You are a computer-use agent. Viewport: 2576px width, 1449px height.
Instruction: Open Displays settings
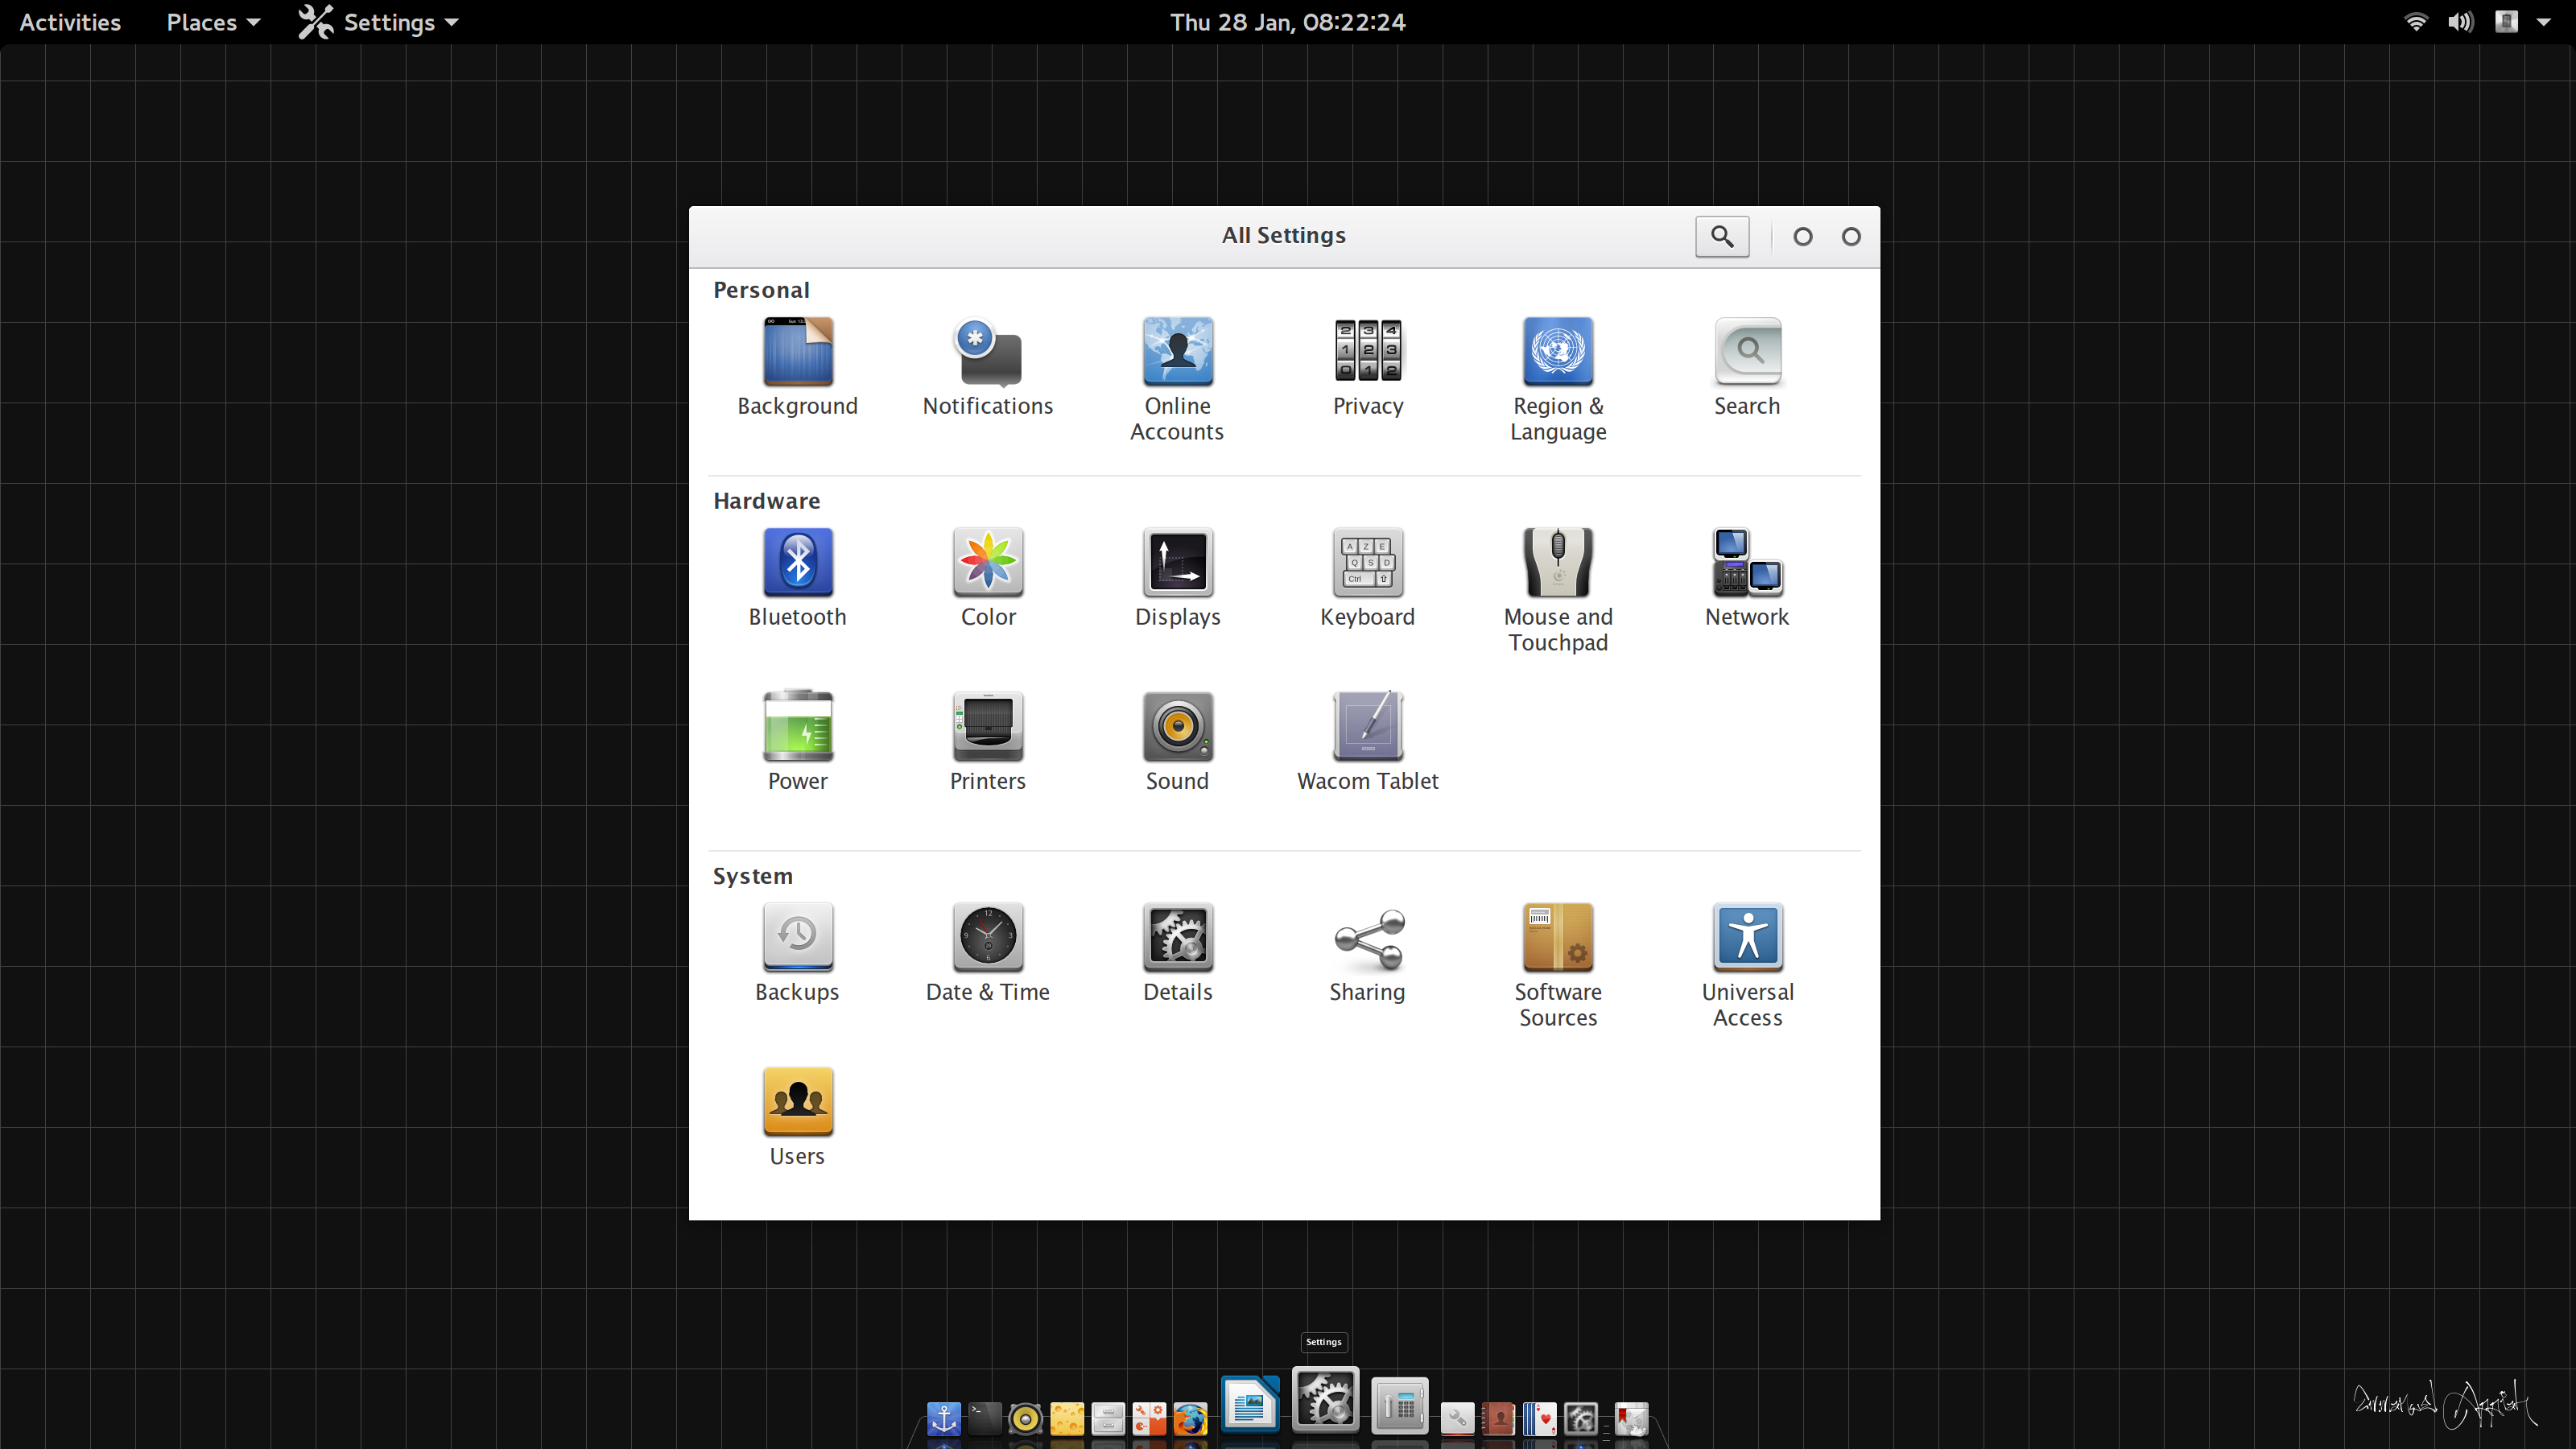tap(1177, 578)
